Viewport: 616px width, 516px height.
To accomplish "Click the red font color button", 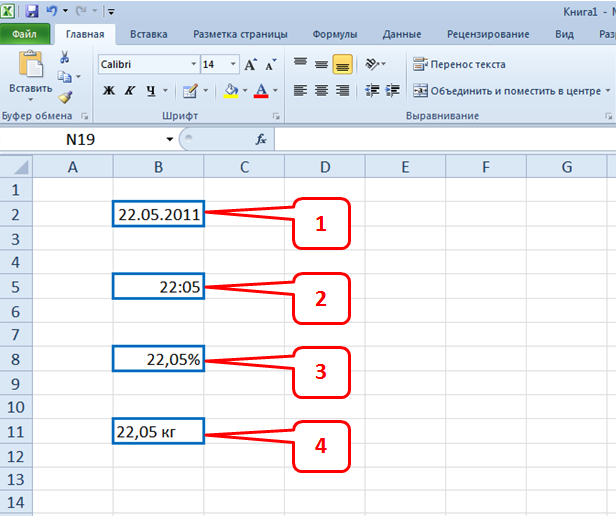I will point(260,91).
